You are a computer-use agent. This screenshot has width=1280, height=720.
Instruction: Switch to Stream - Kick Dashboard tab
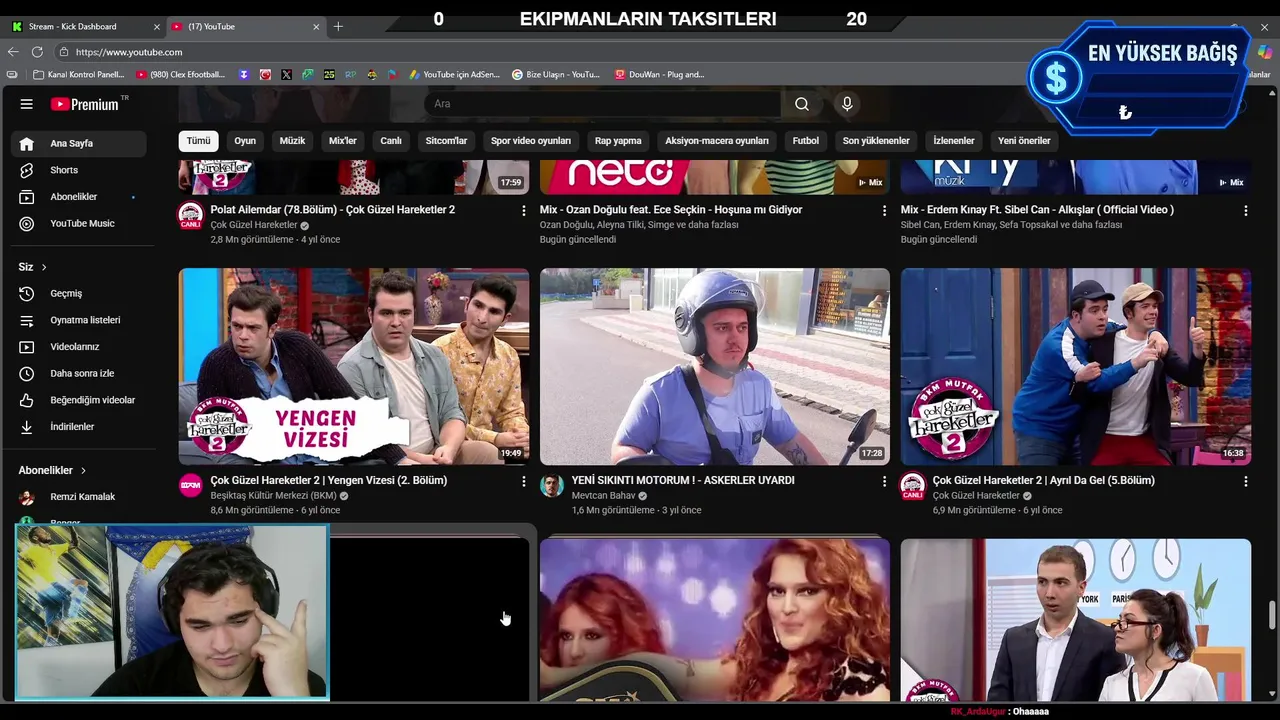tap(84, 26)
